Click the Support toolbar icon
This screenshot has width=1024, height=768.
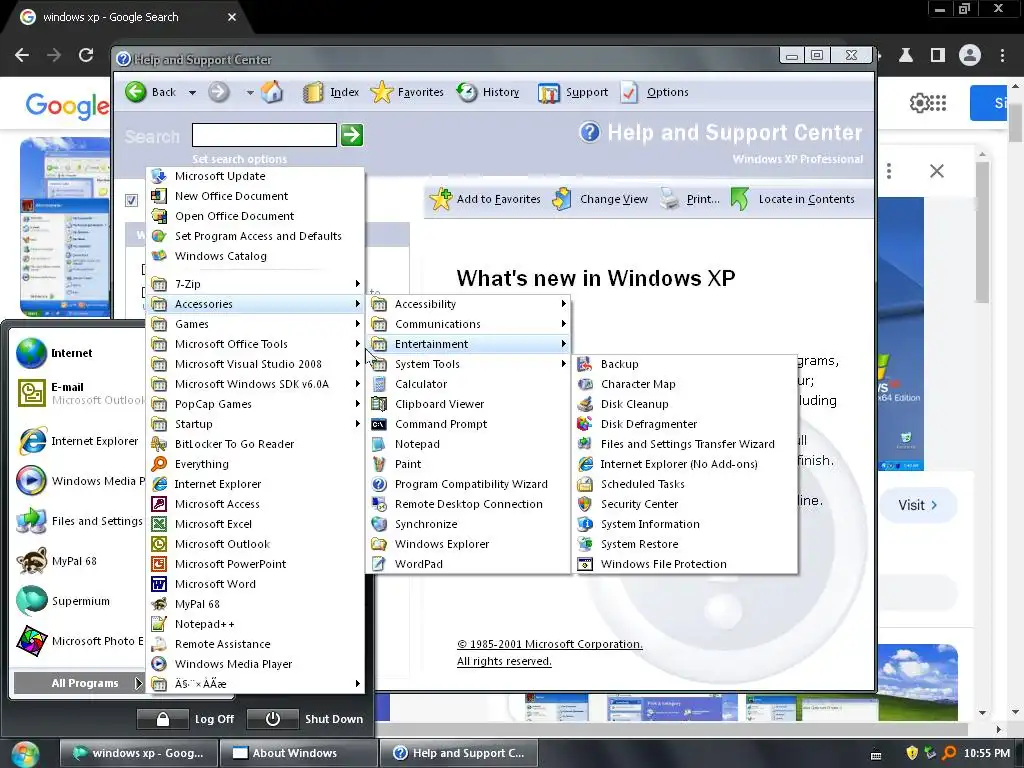coord(549,93)
